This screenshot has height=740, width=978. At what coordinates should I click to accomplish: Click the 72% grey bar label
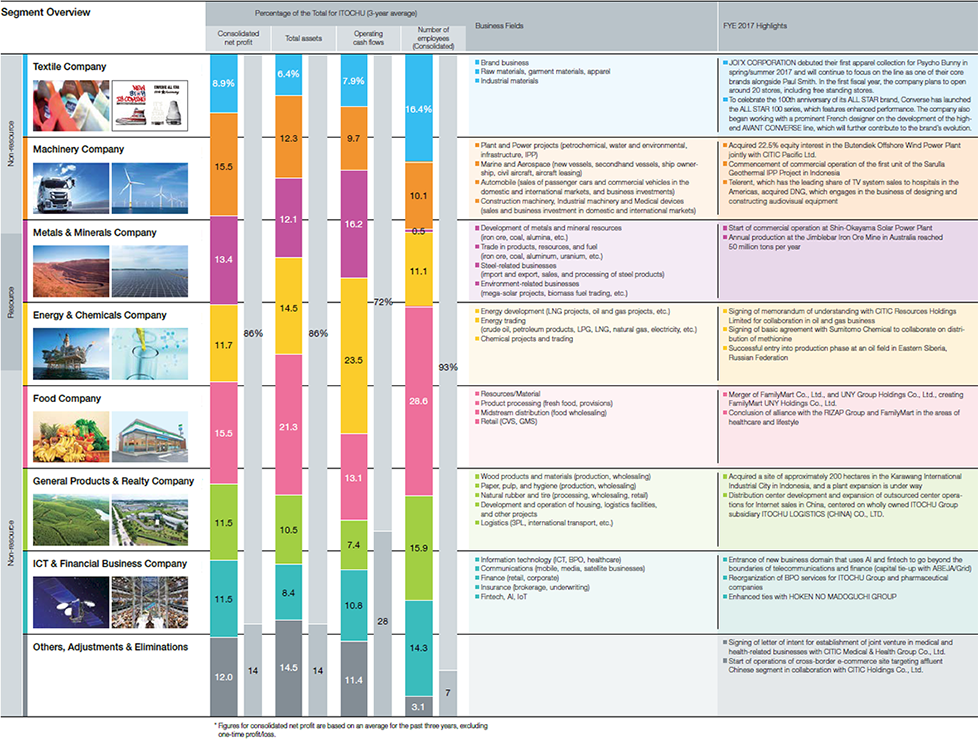pyautogui.click(x=383, y=302)
